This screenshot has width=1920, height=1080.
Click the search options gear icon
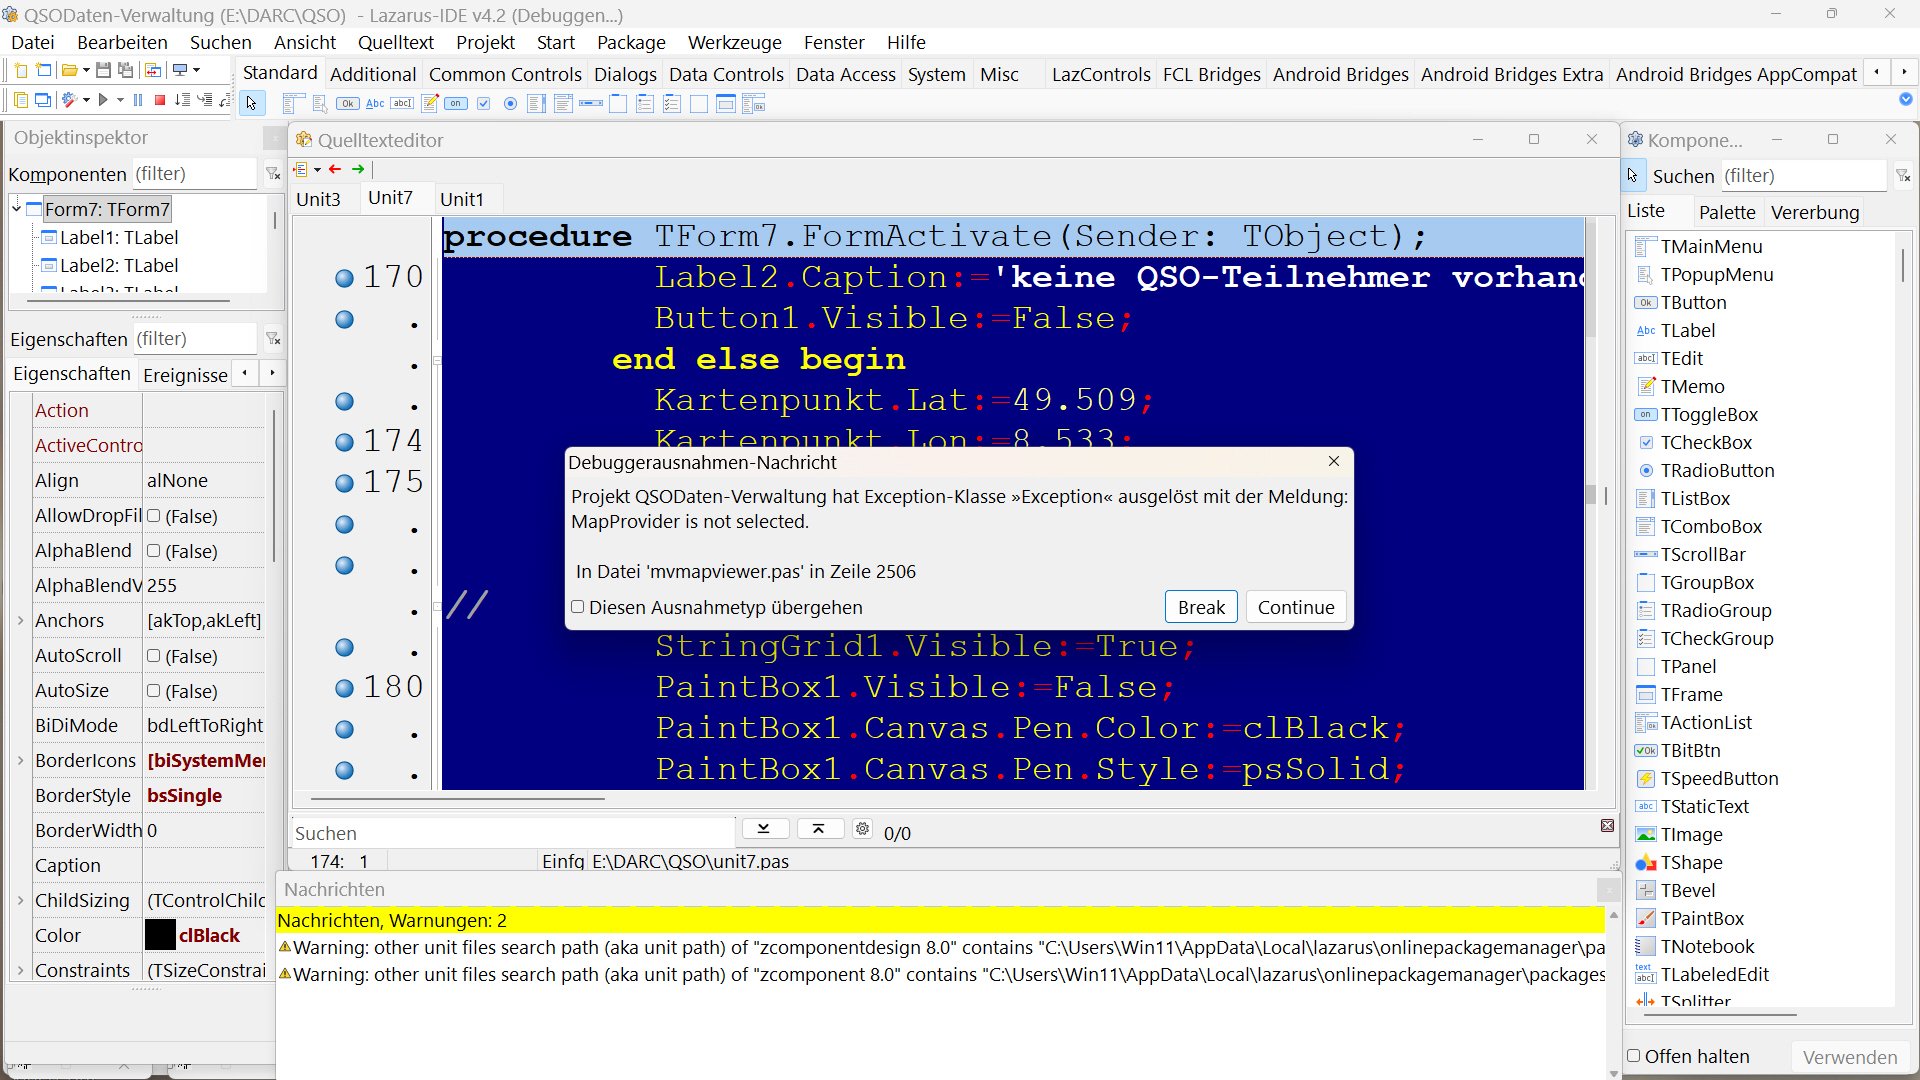[862, 829]
